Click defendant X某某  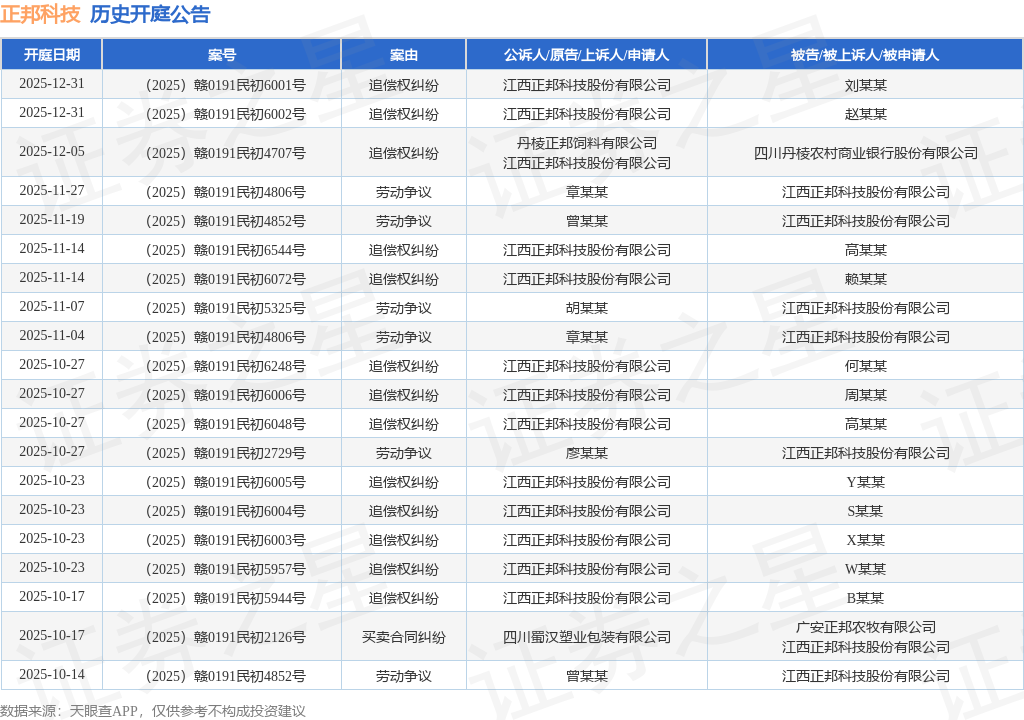(x=865, y=540)
